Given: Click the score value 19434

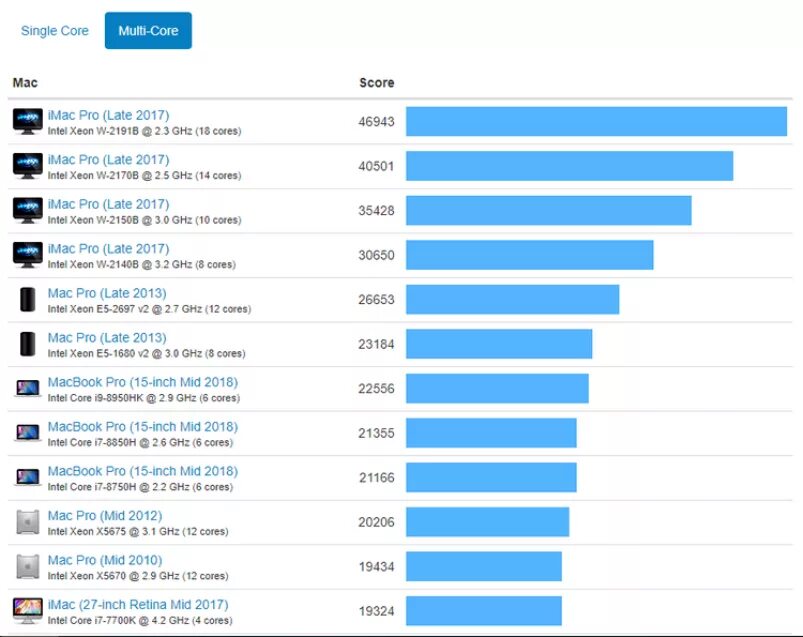Looking at the screenshot, I should pyautogui.click(x=376, y=567).
